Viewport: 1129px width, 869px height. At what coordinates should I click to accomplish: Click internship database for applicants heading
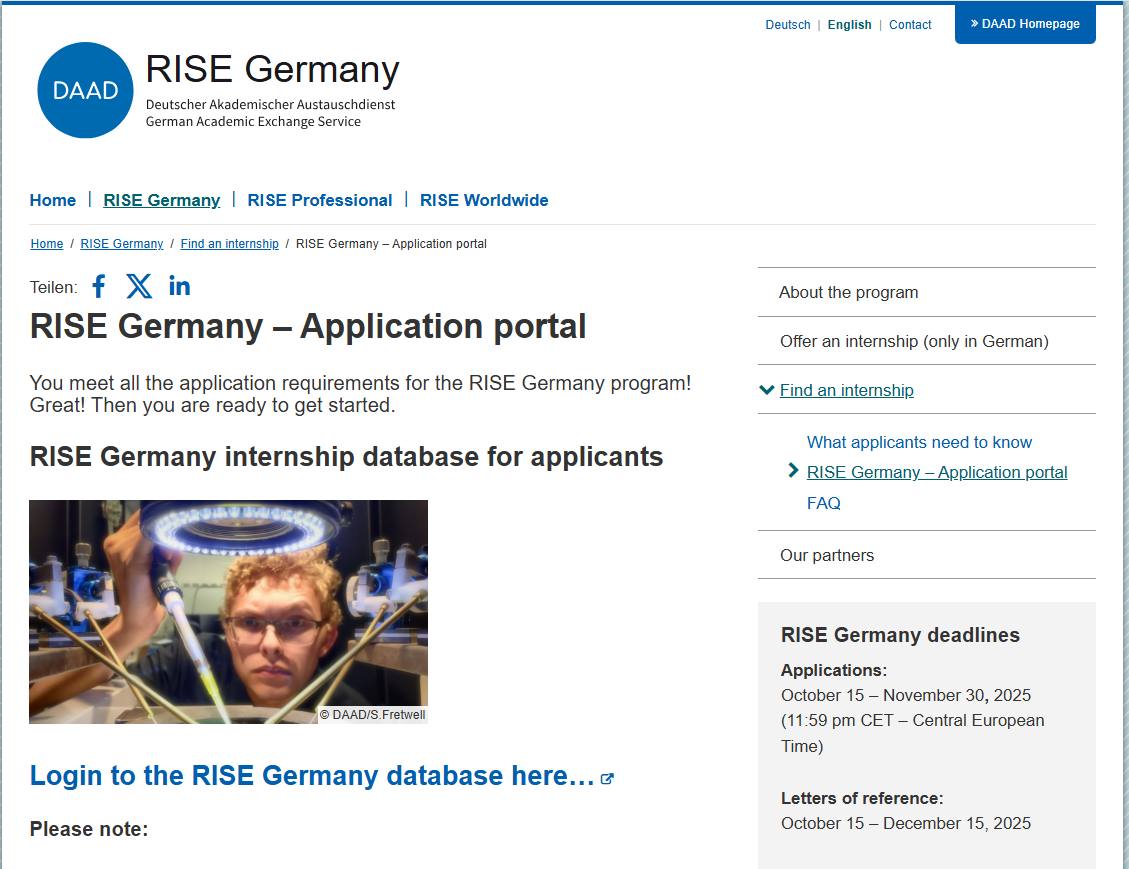(x=346, y=457)
